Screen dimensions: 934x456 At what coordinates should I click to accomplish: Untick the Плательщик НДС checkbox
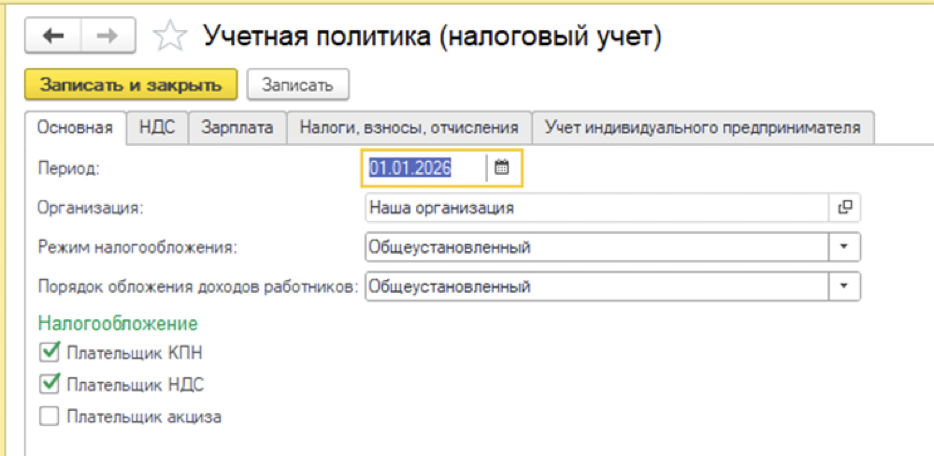coord(49,384)
